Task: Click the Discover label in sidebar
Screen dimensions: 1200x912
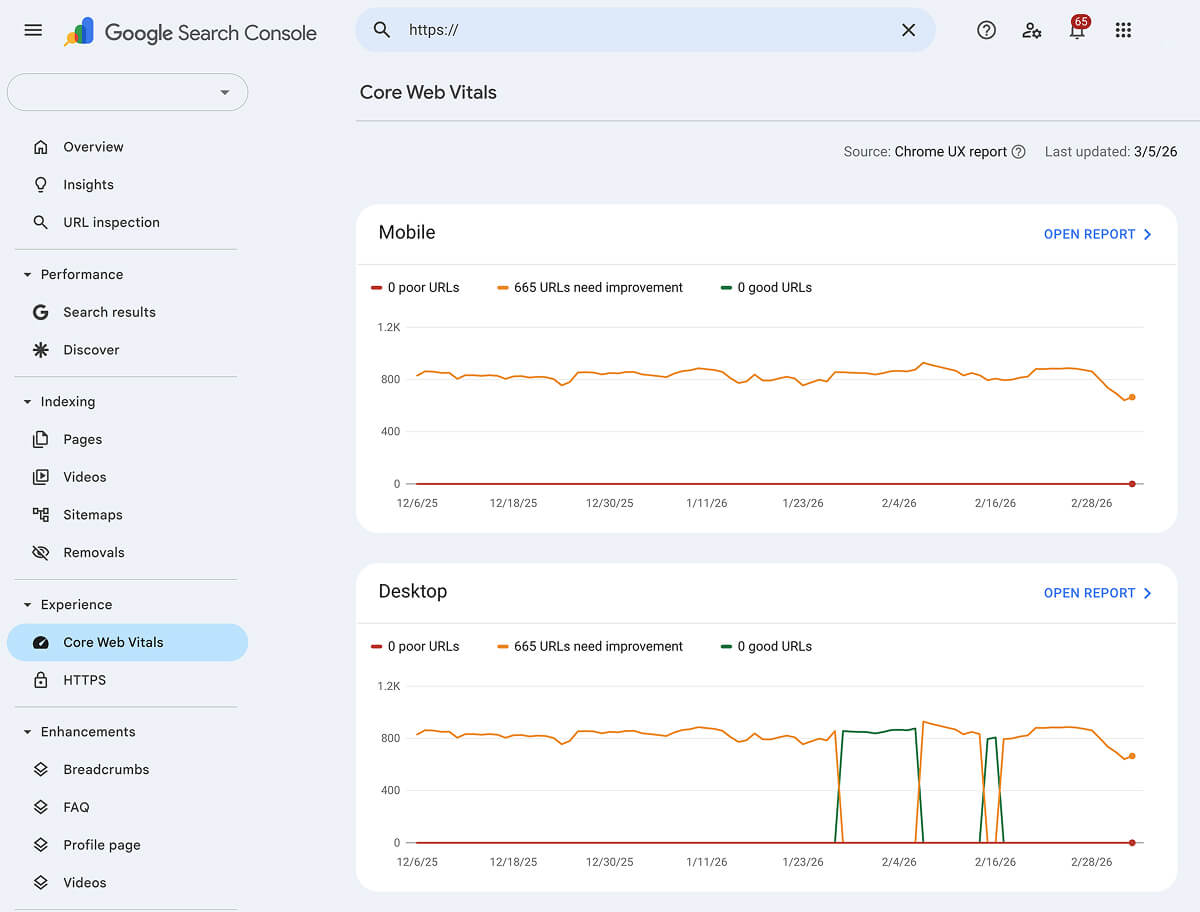Action: pyautogui.click(x=91, y=350)
